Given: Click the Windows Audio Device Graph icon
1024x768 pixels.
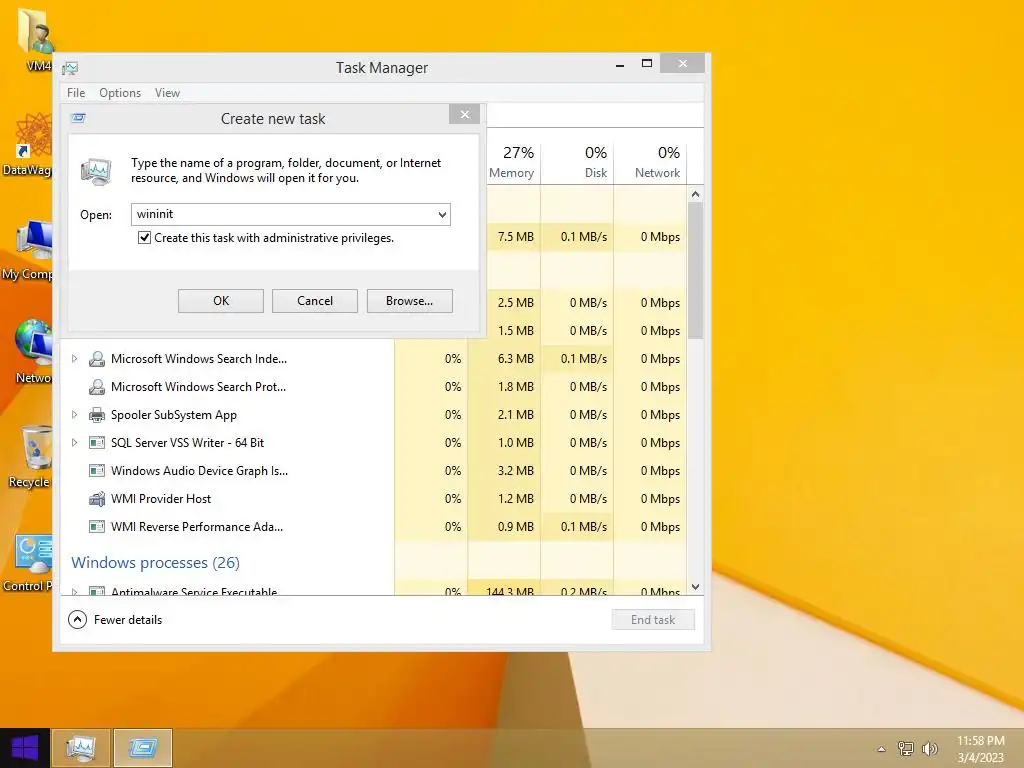Looking at the screenshot, I should click(97, 471).
